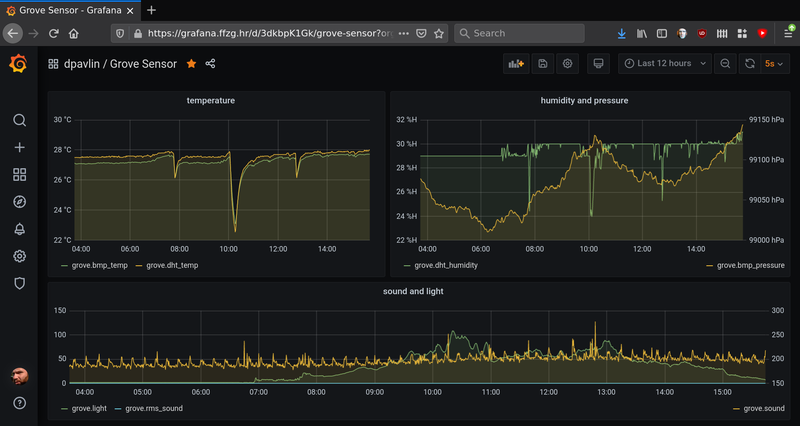Open the Grafana home logo
800x426 pixels.
point(18,64)
